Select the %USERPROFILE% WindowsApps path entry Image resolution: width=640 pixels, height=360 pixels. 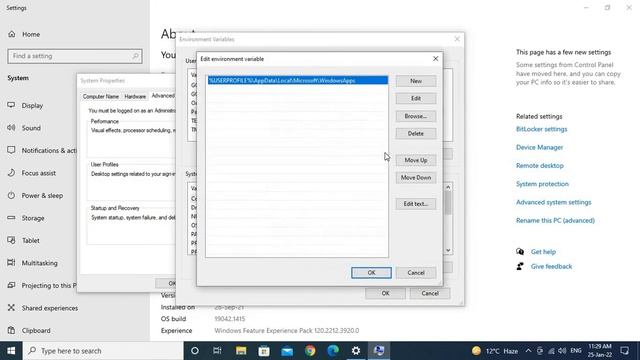(x=298, y=80)
